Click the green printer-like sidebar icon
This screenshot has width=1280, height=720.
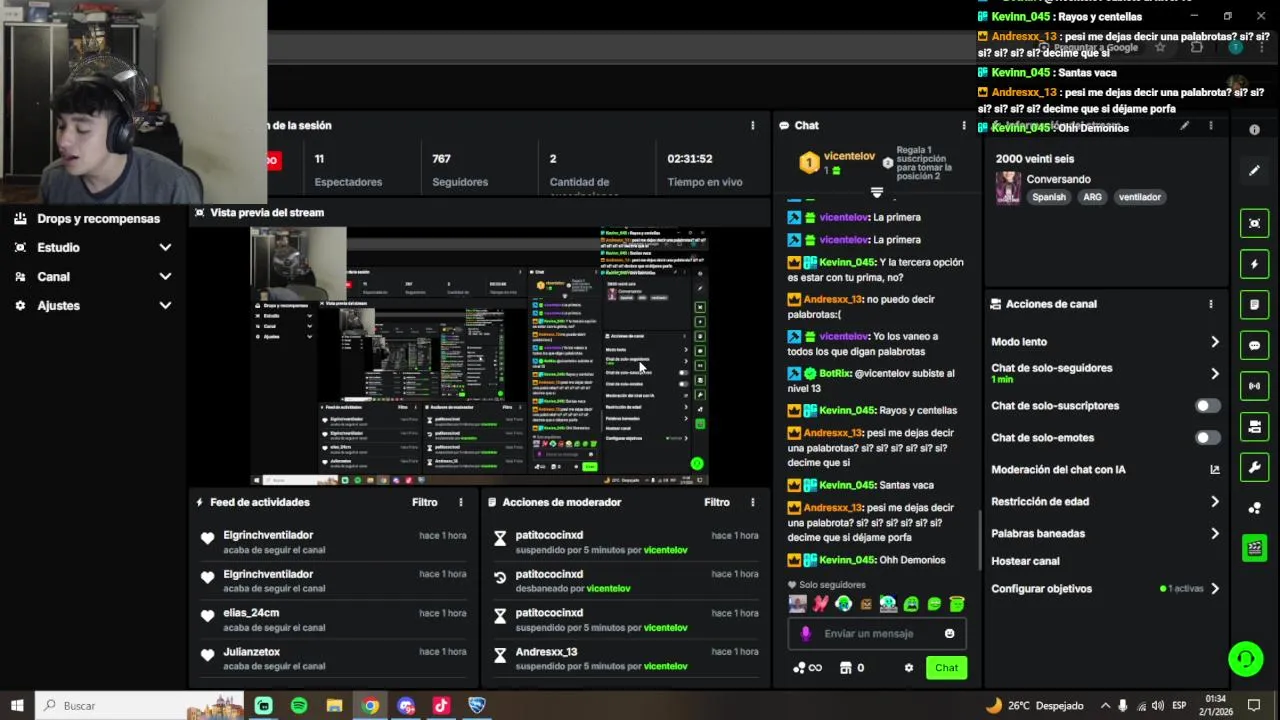point(1254,427)
